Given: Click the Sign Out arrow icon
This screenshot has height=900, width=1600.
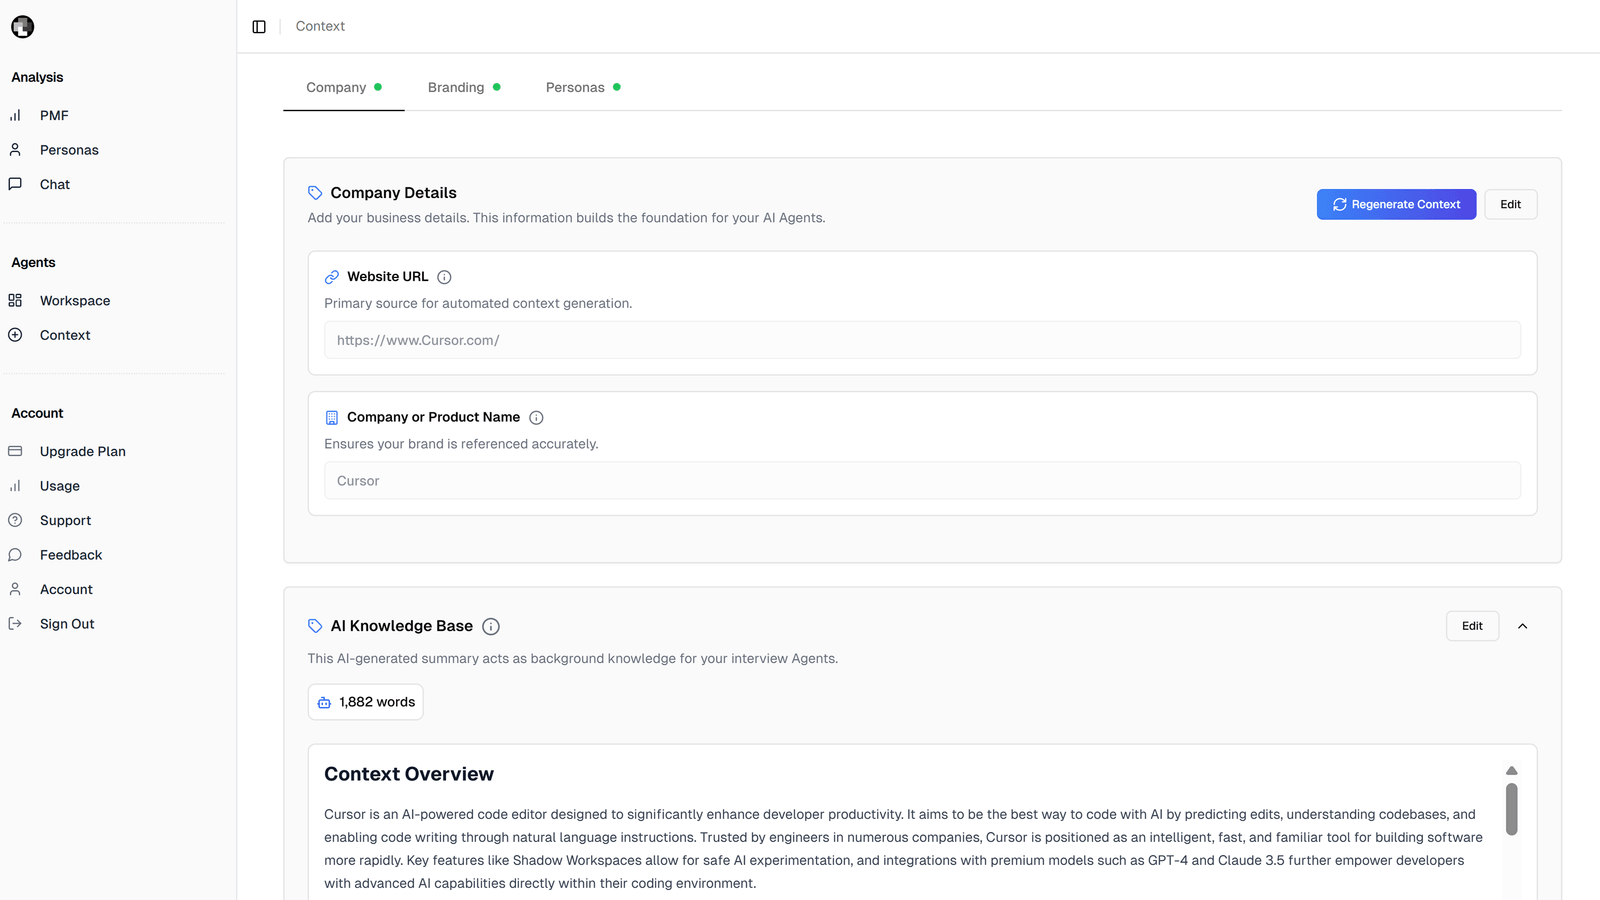Looking at the screenshot, I should click(15, 624).
